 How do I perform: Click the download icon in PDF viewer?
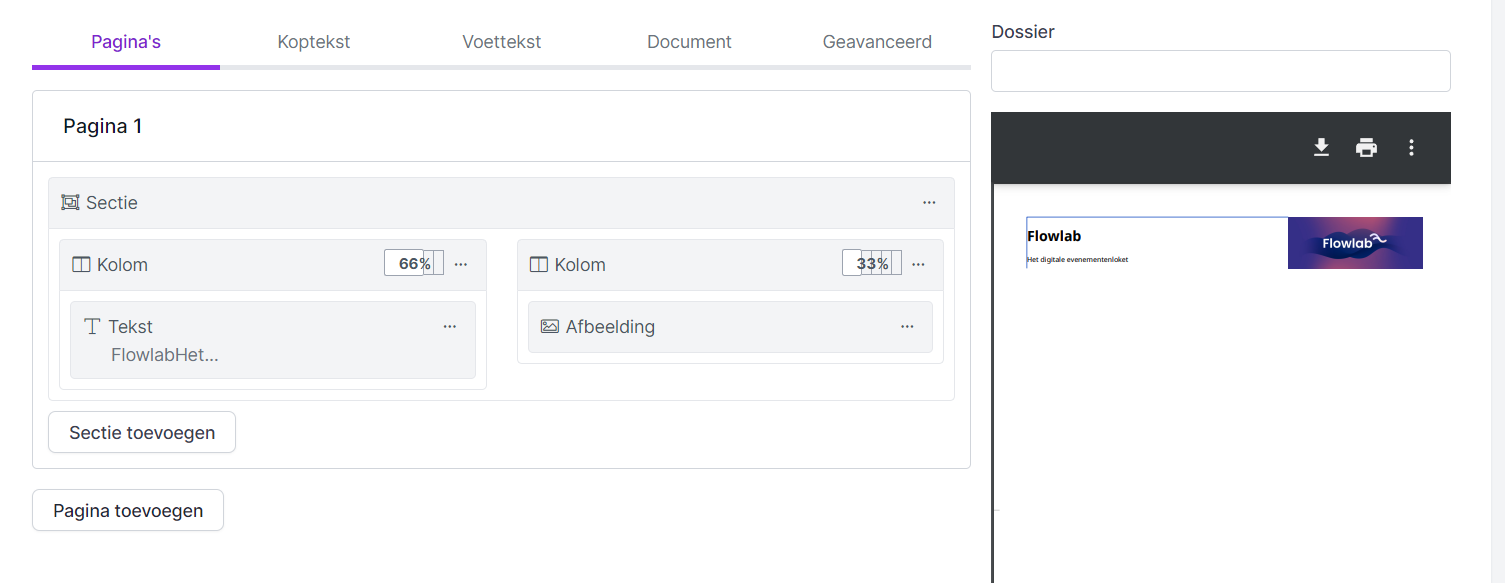click(1321, 148)
